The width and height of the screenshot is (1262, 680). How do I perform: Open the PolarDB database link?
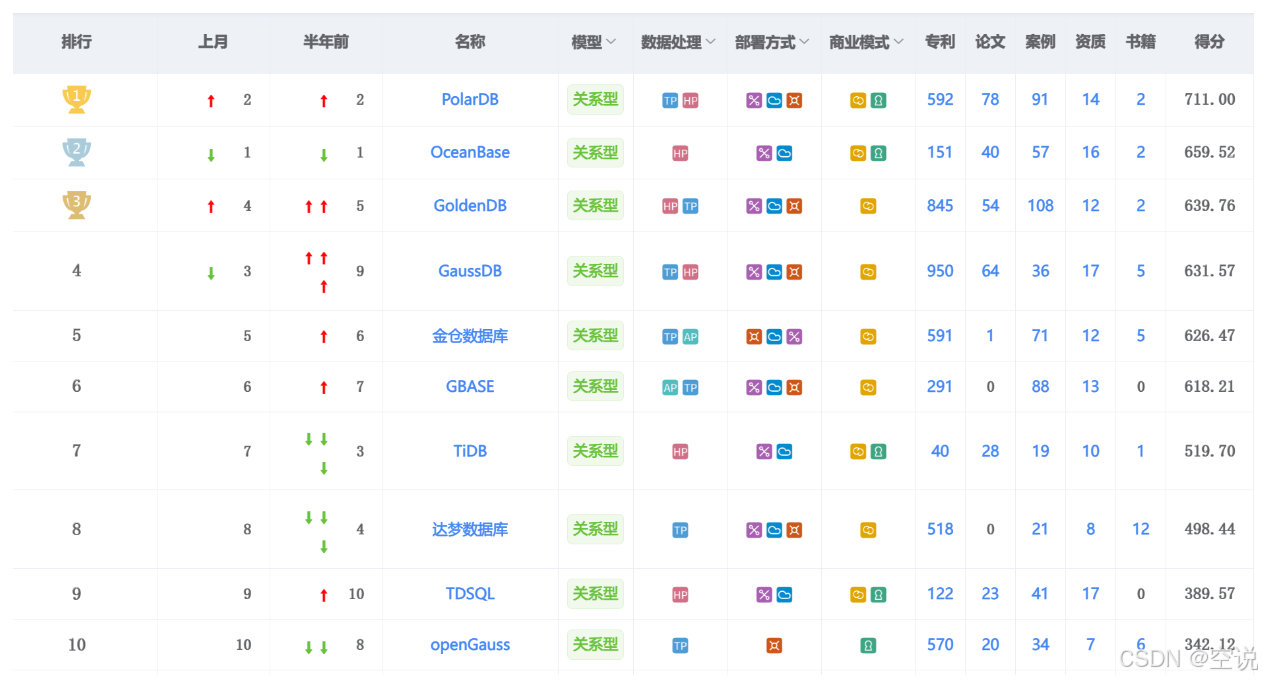[470, 99]
